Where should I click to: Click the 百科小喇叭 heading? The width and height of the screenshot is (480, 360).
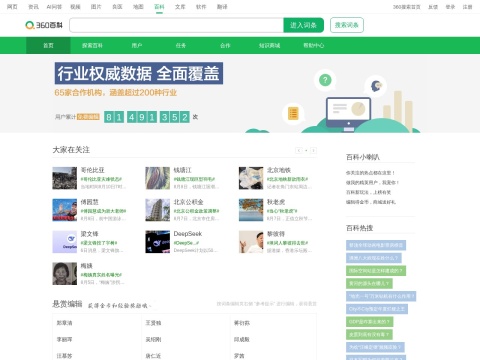363,157
